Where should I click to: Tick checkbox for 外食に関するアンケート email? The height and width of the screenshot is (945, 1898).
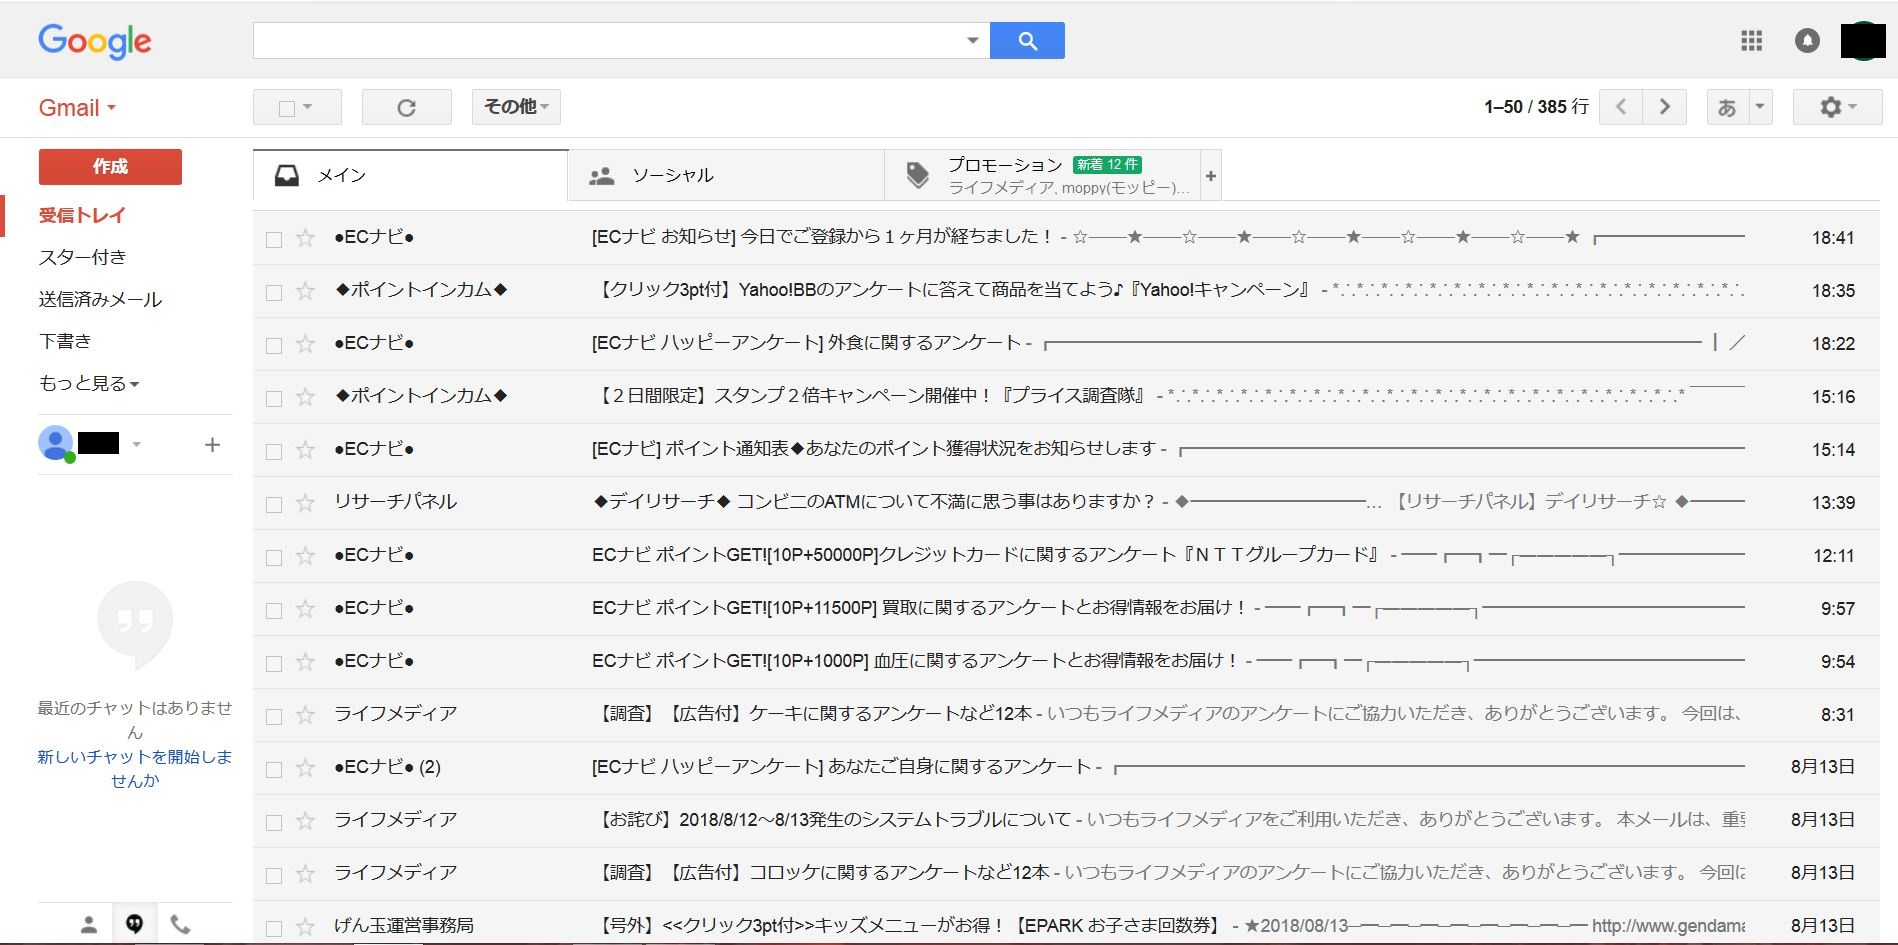click(x=274, y=345)
